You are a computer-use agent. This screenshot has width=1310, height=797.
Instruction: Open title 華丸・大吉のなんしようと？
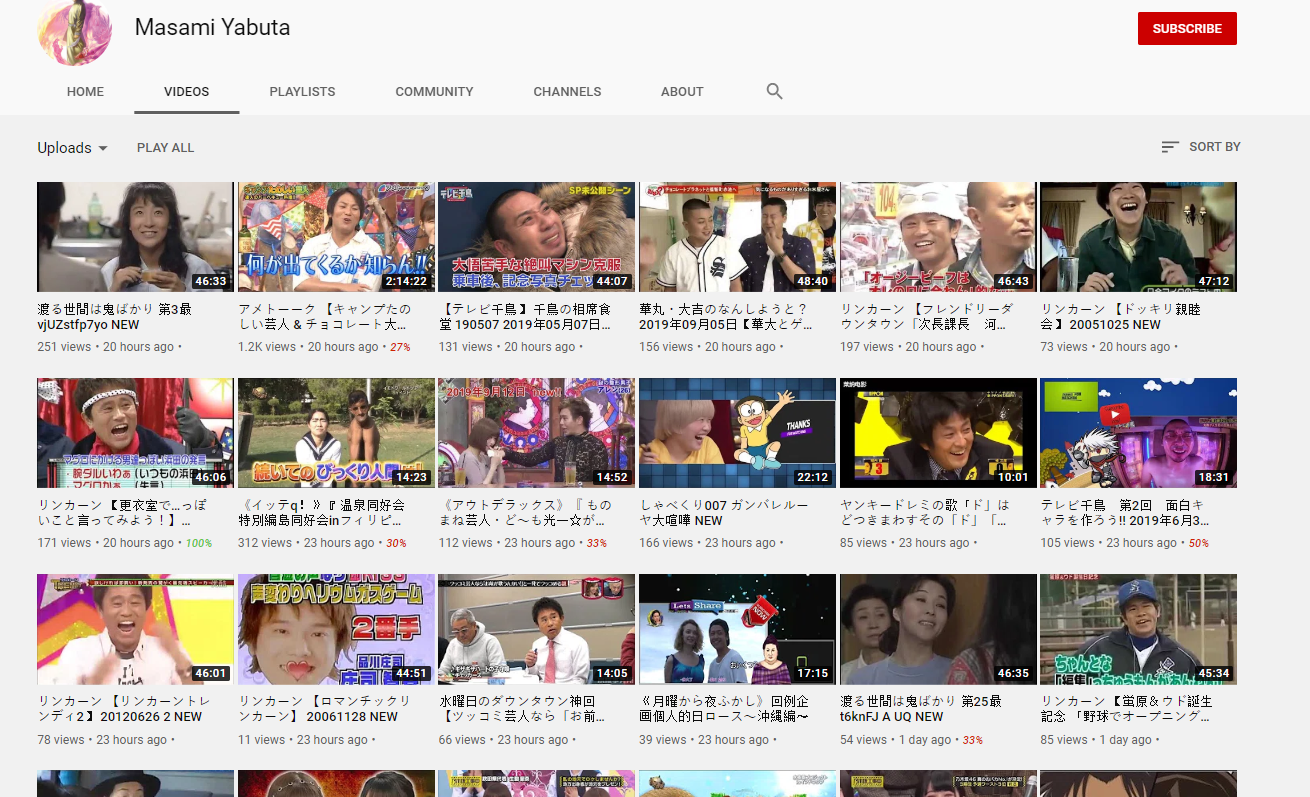[x=725, y=317]
